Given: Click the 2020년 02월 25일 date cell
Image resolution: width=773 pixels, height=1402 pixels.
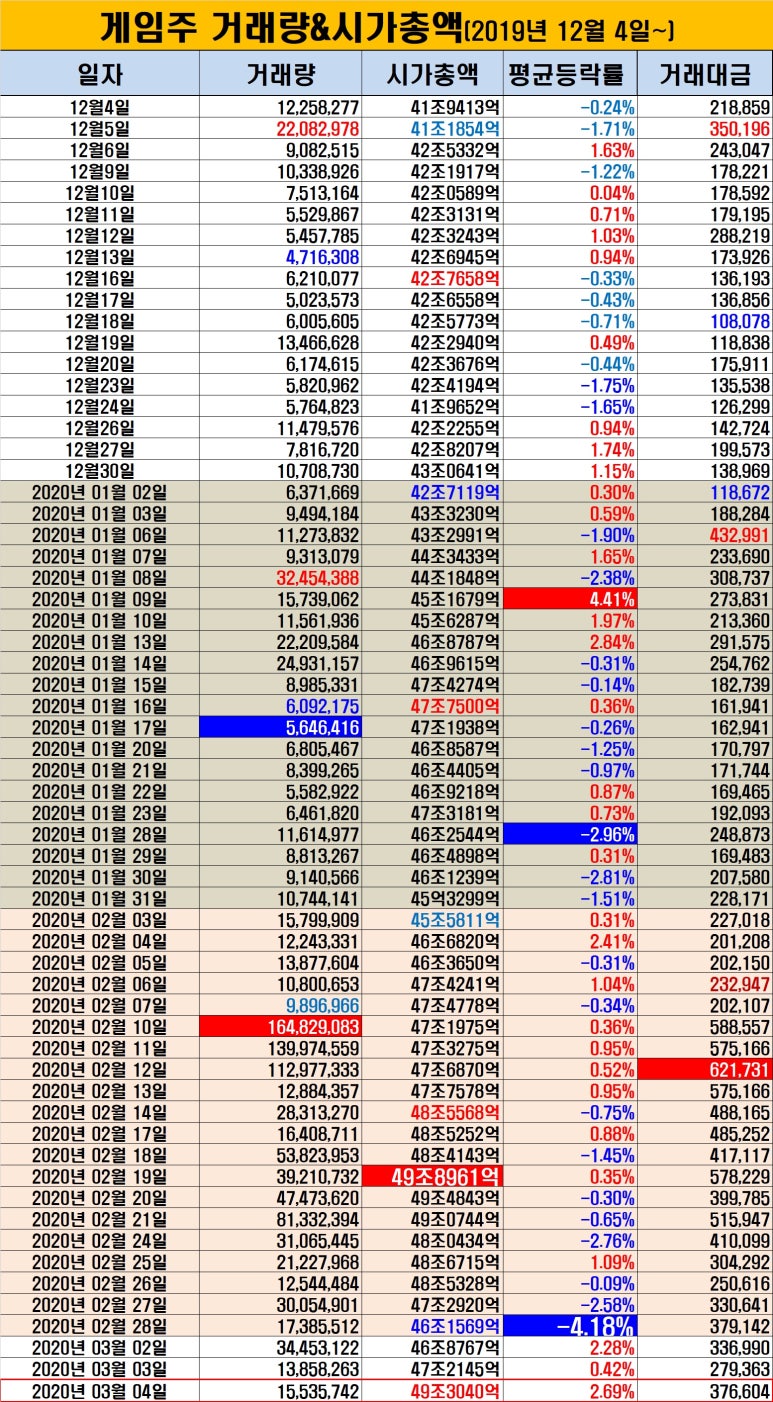Looking at the screenshot, I should point(100,1263).
